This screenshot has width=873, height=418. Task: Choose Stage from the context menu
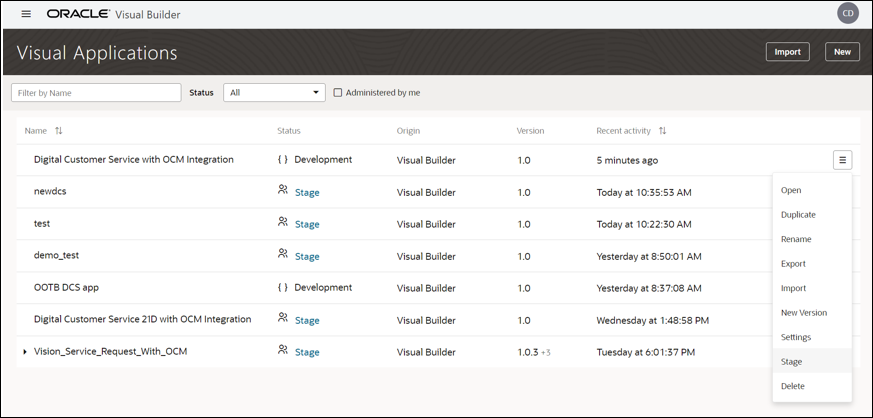click(812, 362)
